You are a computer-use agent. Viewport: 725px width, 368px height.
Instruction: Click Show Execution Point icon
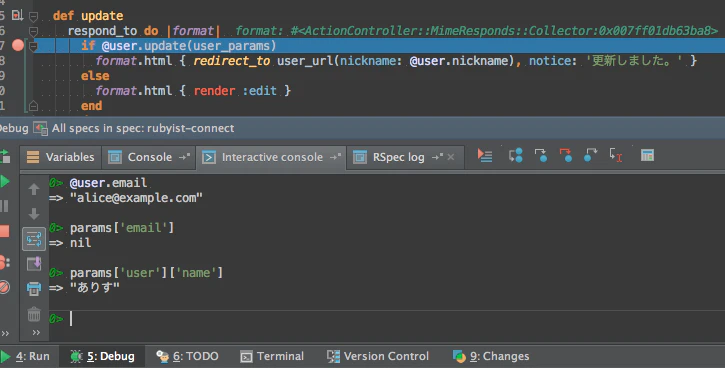[x=485, y=156]
